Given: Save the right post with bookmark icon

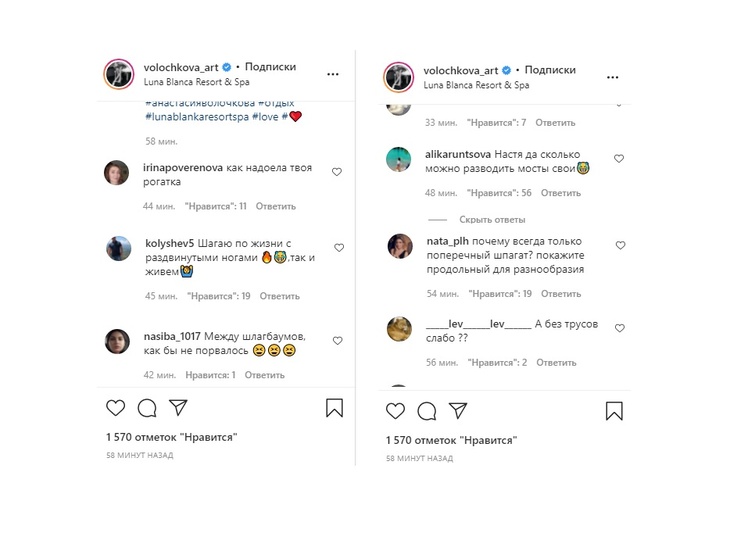Looking at the screenshot, I should tap(615, 411).
